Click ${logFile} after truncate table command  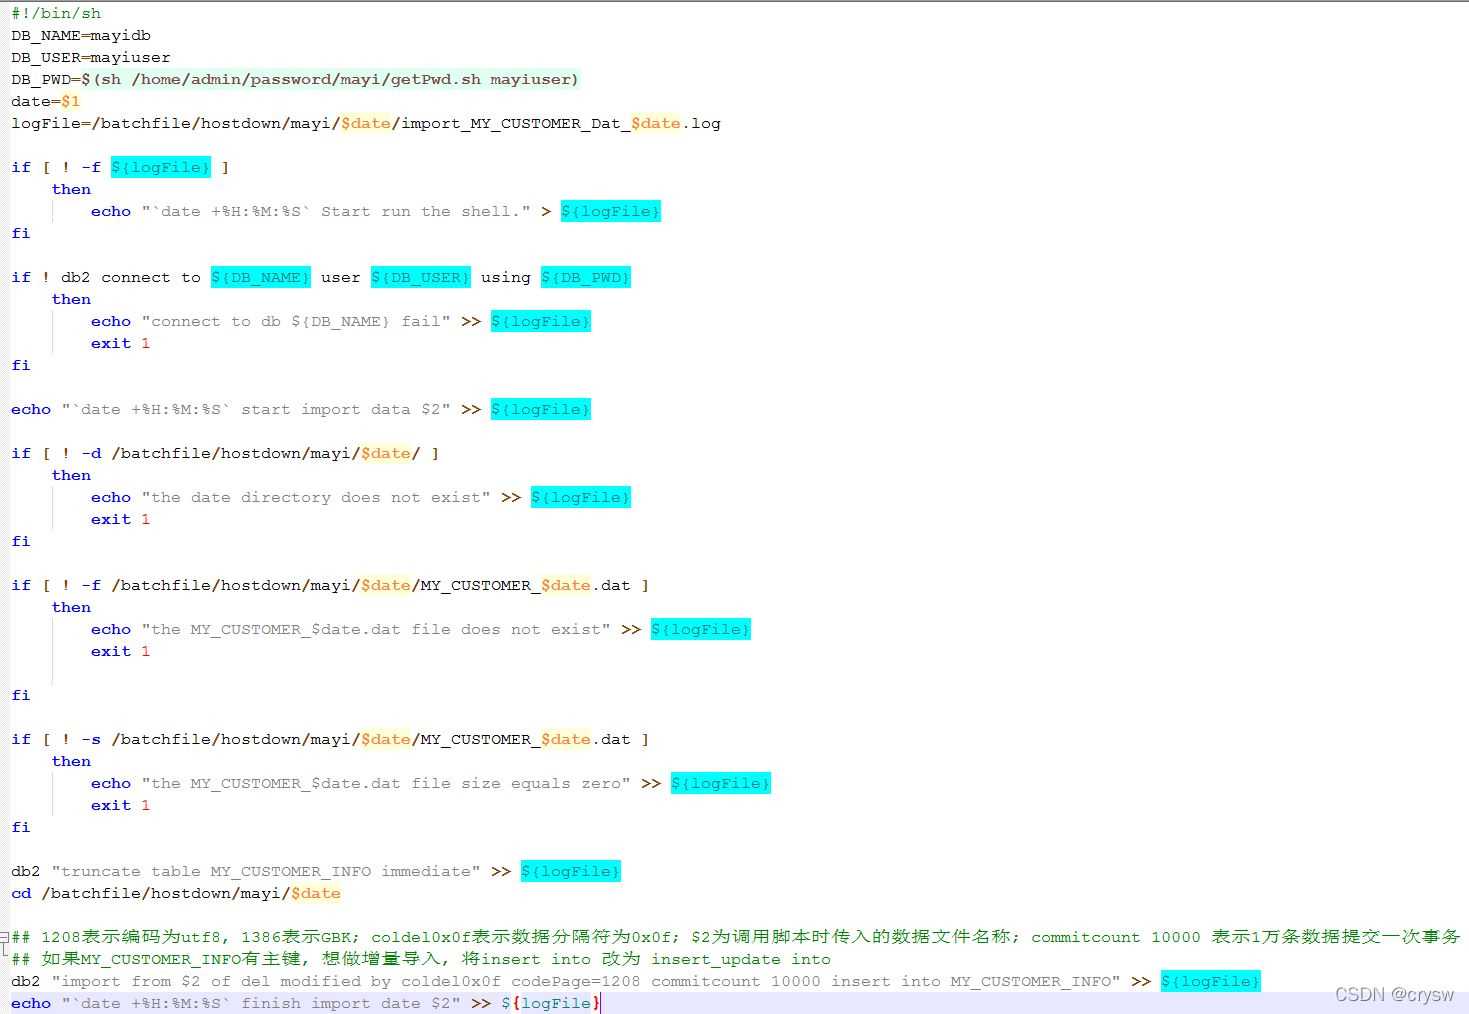(x=571, y=871)
